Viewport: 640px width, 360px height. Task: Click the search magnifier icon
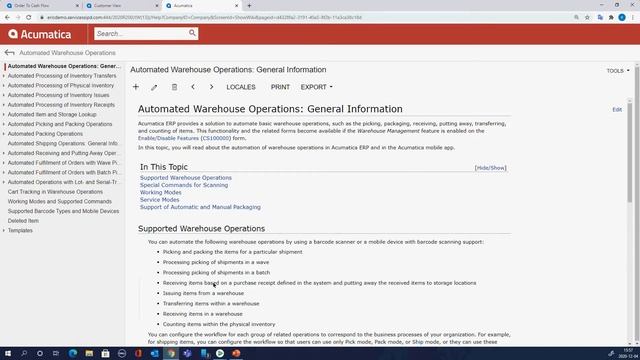192,33
